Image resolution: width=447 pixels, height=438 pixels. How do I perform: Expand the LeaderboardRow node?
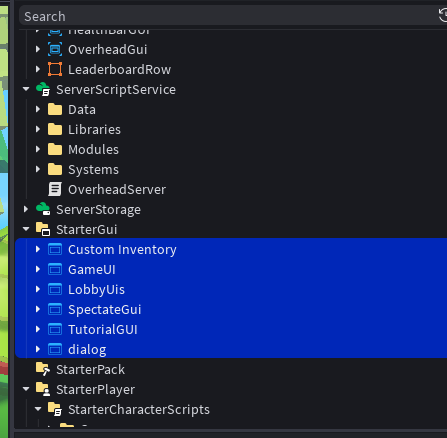[x=38, y=69]
